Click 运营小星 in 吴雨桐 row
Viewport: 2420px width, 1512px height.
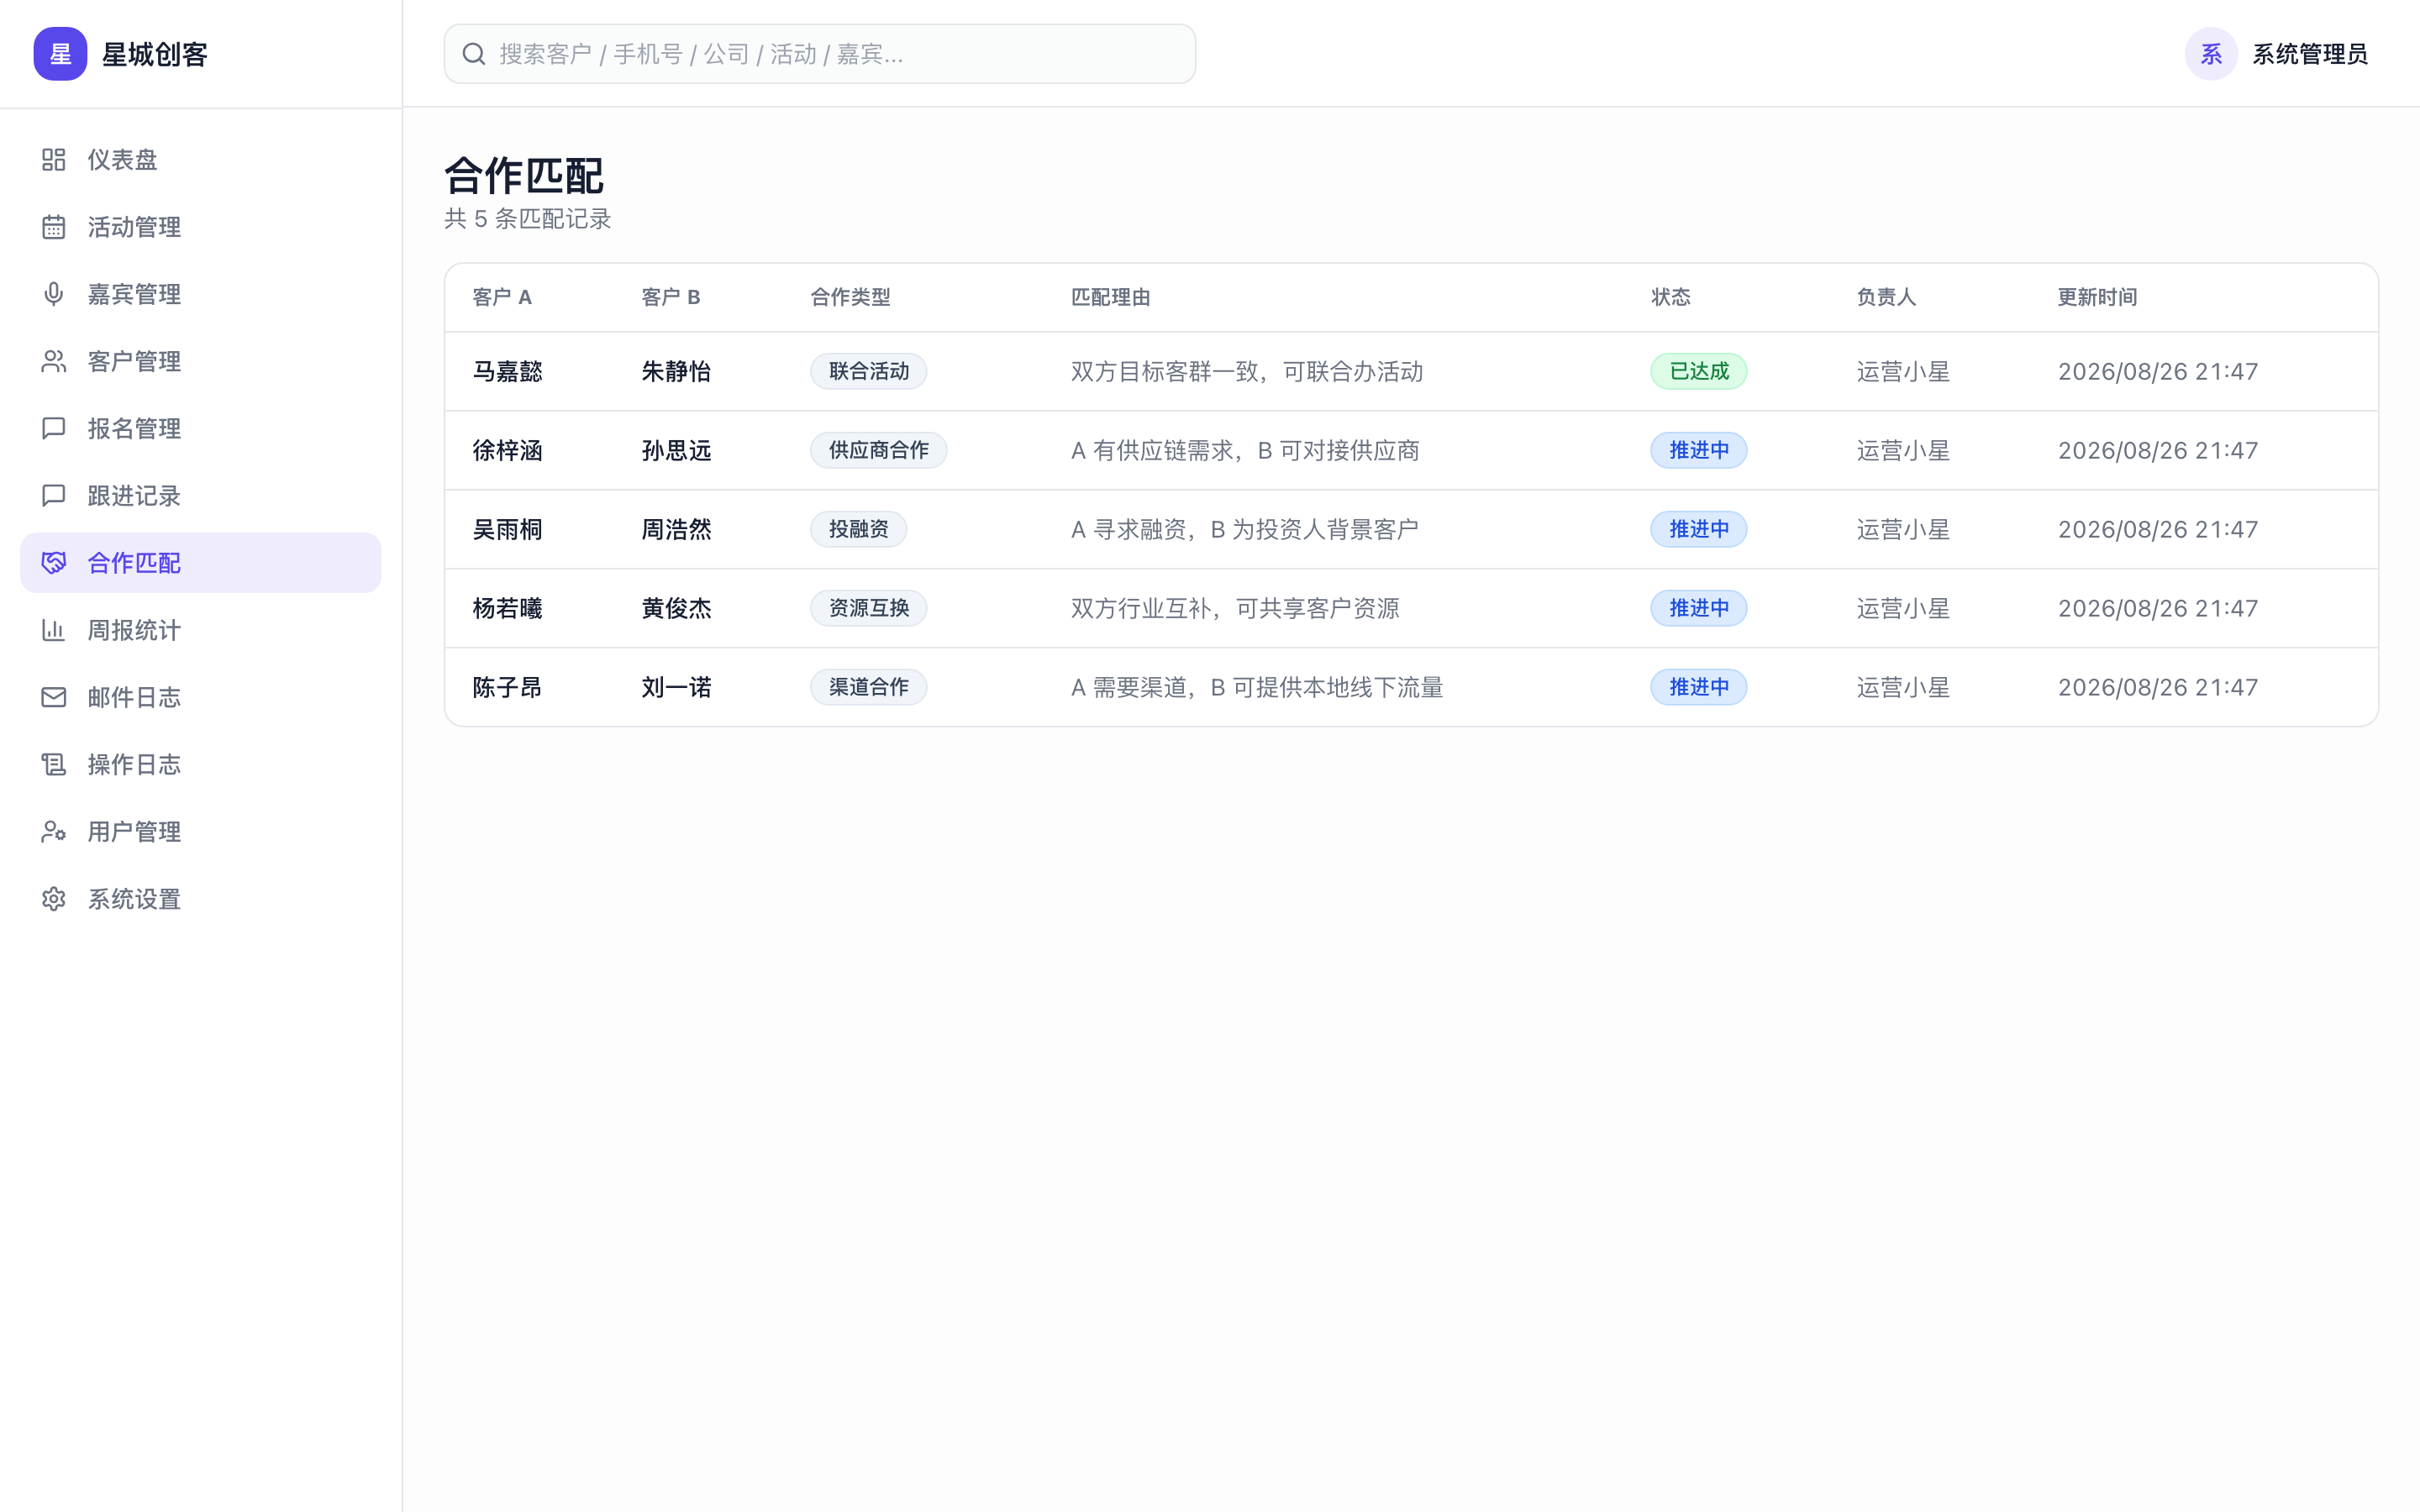(x=1903, y=529)
